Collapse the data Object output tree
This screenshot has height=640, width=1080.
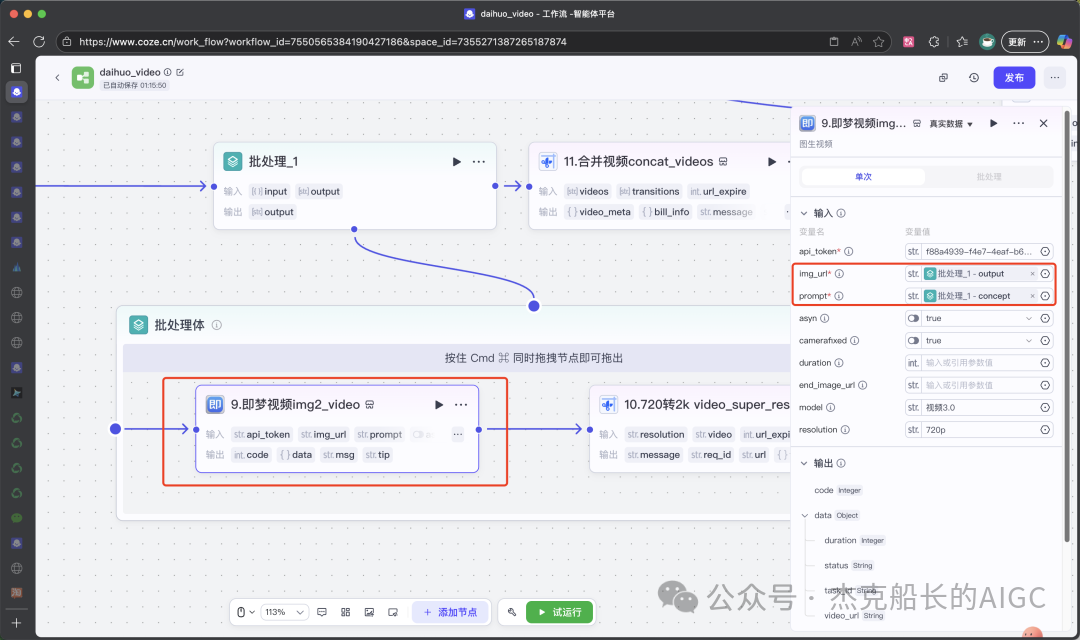click(805, 515)
